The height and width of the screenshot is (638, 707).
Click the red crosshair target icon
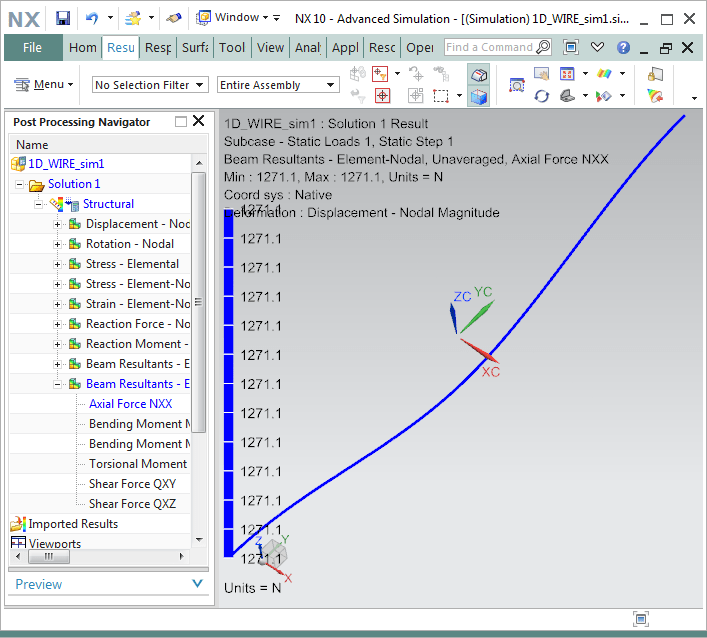click(x=382, y=96)
